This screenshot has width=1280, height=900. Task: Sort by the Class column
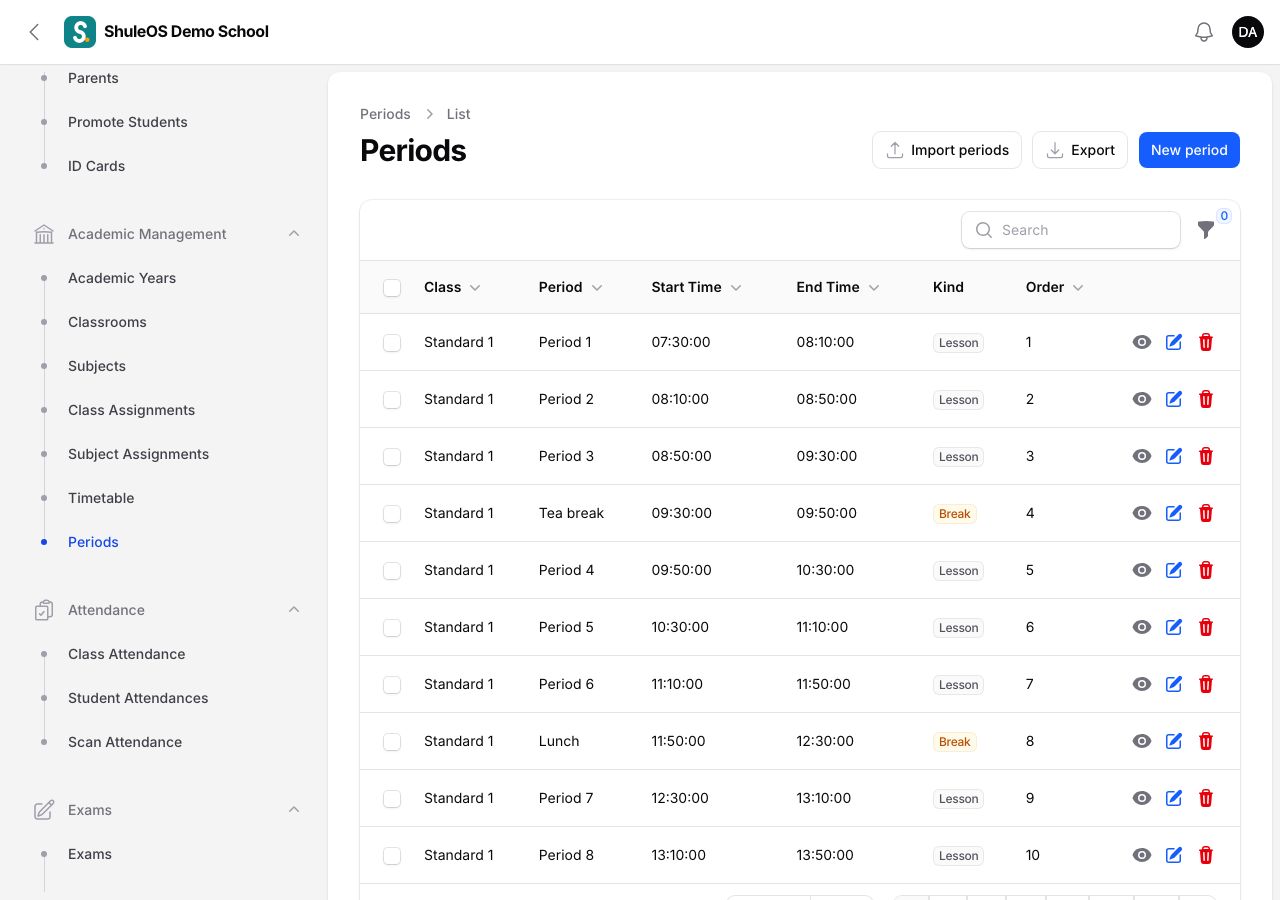(452, 287)
